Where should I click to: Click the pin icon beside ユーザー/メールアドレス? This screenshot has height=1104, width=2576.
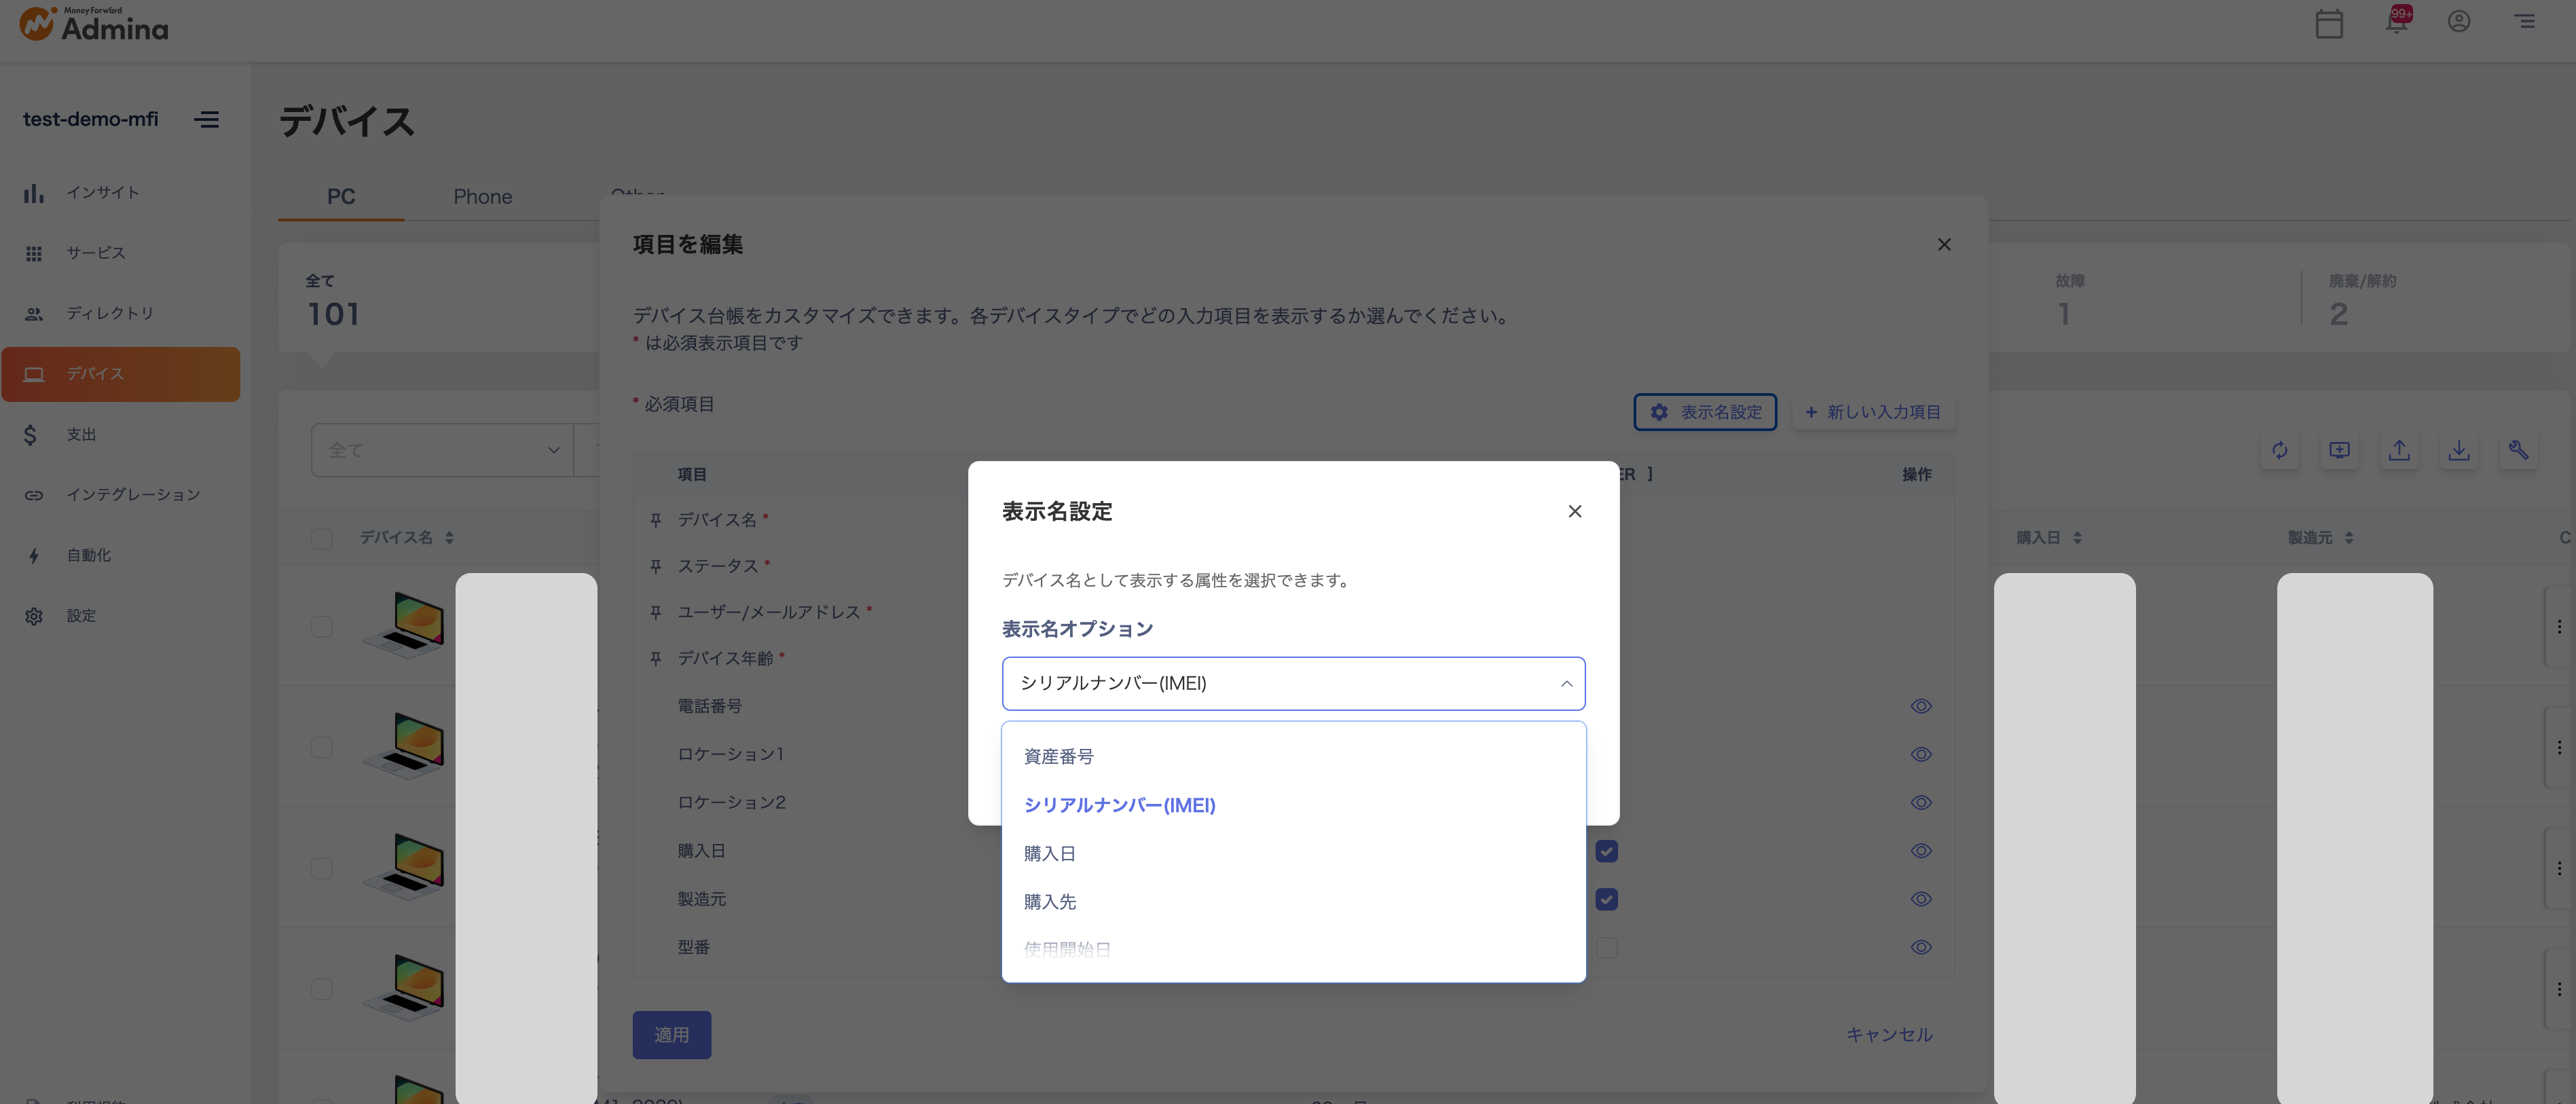(656, 612)
